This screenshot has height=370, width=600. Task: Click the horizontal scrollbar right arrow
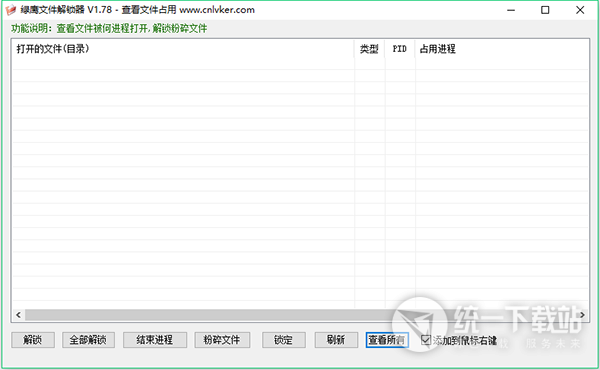(x=582, y=315)
